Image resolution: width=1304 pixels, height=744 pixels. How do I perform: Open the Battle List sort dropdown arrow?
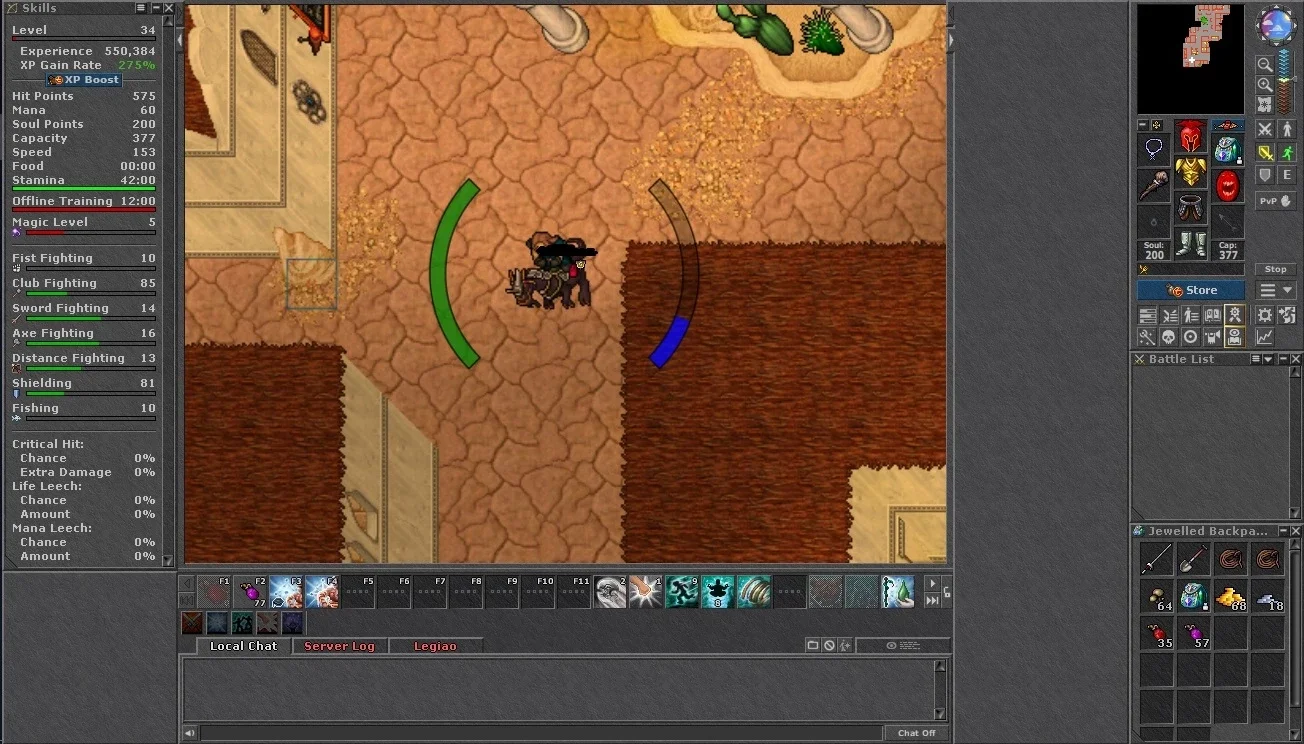1268,359
